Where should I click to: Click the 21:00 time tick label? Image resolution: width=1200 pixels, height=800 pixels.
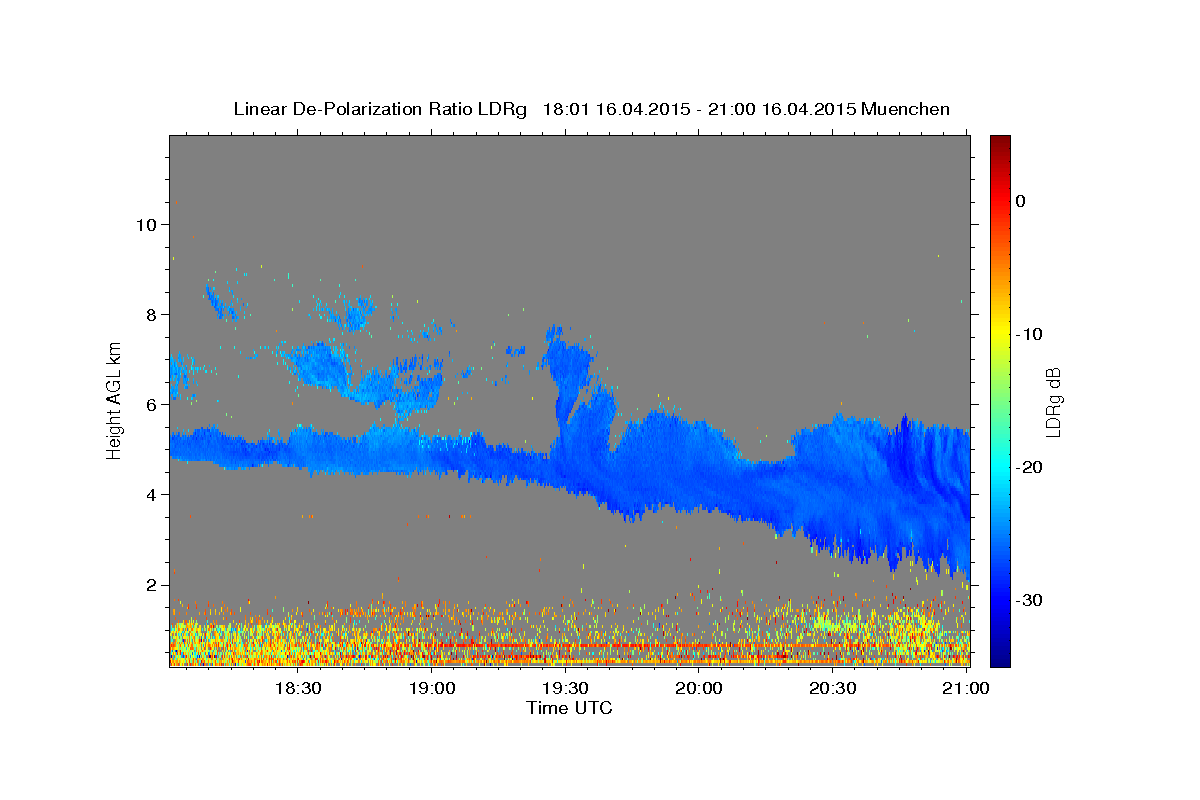click(966, 688)
